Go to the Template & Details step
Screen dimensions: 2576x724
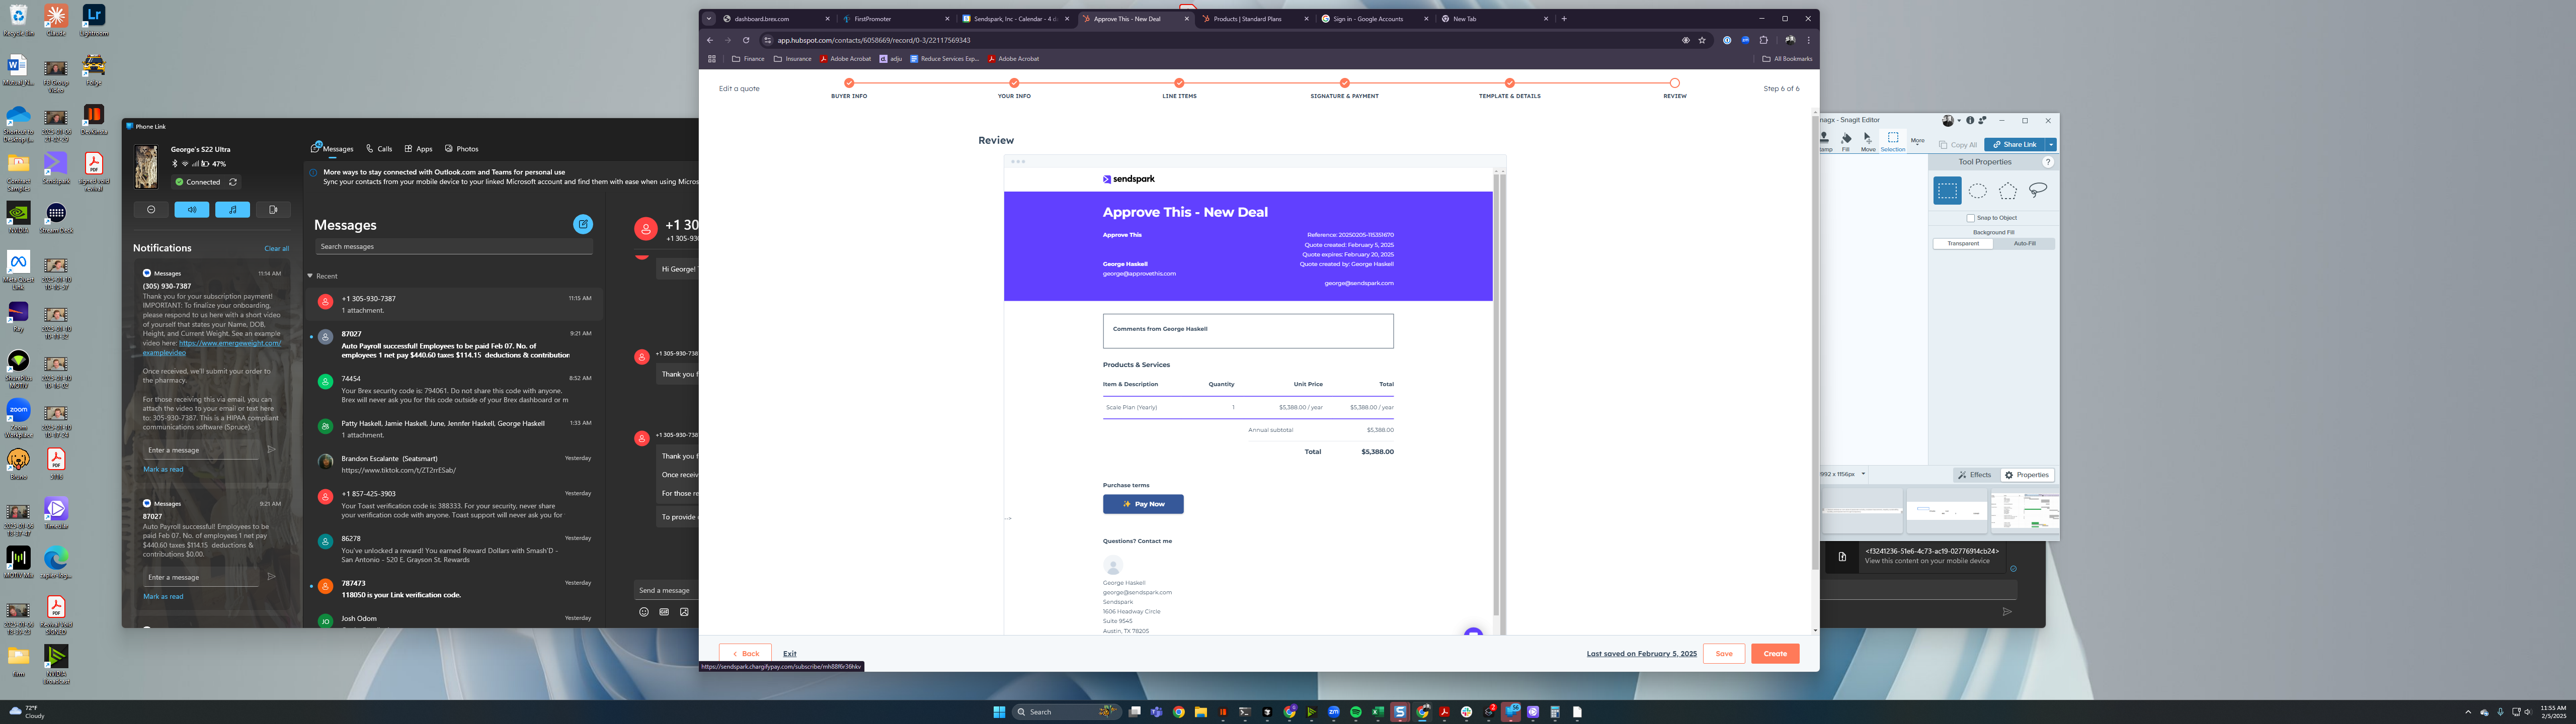(x=1509, y=89)
